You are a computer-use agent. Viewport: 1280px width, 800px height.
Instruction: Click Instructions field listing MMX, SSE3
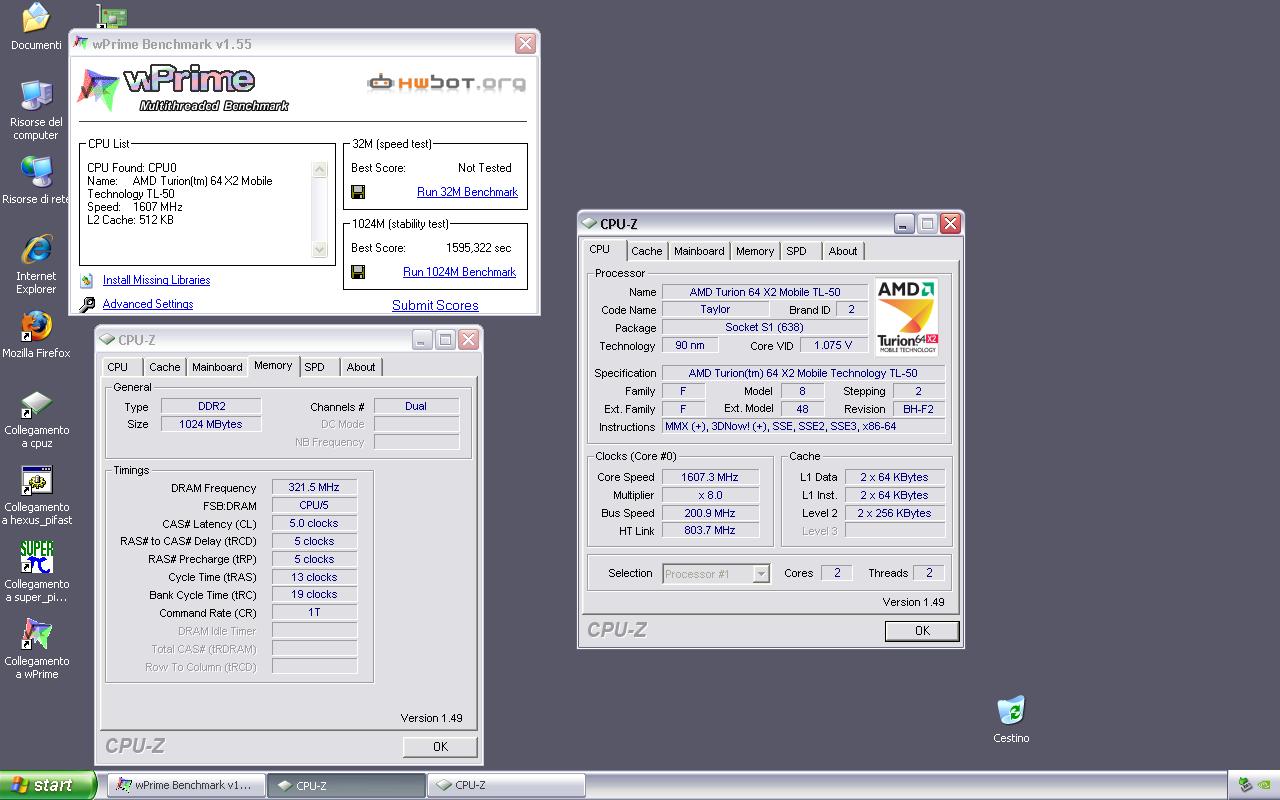pyautogui.click(x=803, y=427)
